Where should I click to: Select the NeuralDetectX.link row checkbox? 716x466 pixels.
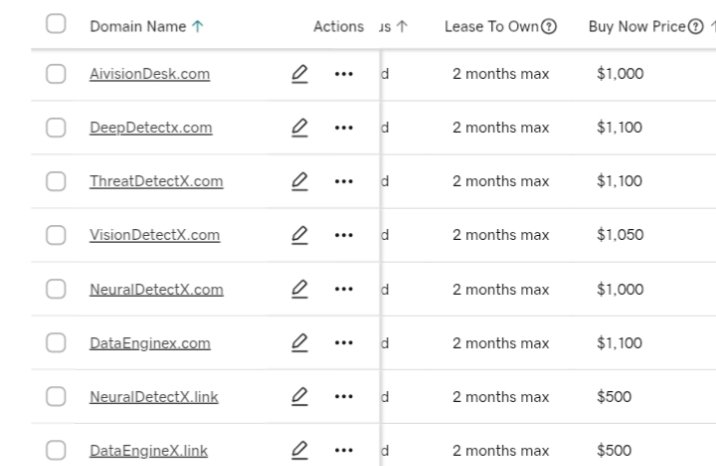coord(56,397)
